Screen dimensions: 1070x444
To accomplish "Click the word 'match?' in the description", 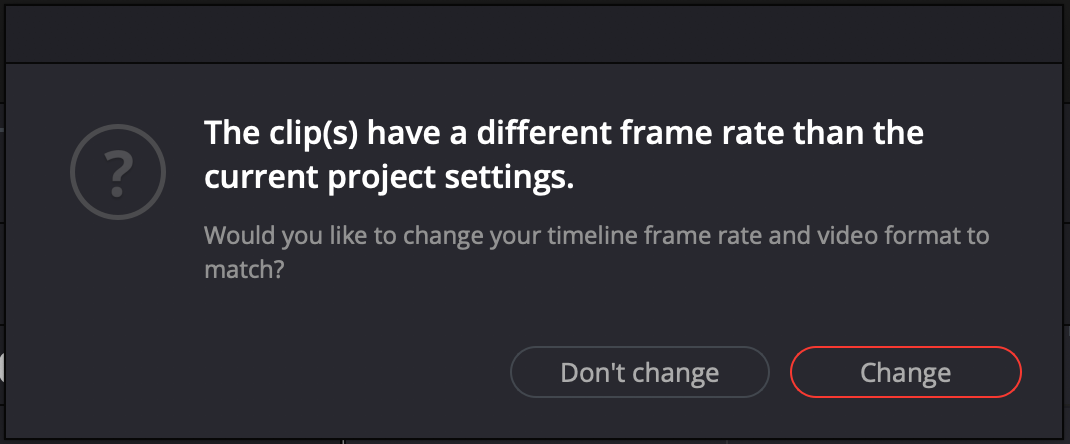I will 244,270.
